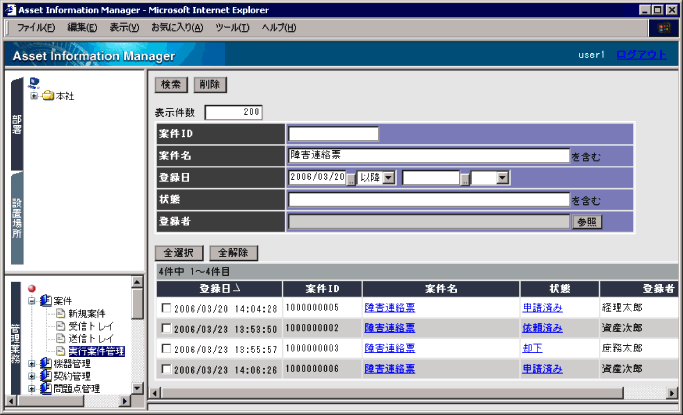Expand the 本社 tree node

[x=34, y=96]
